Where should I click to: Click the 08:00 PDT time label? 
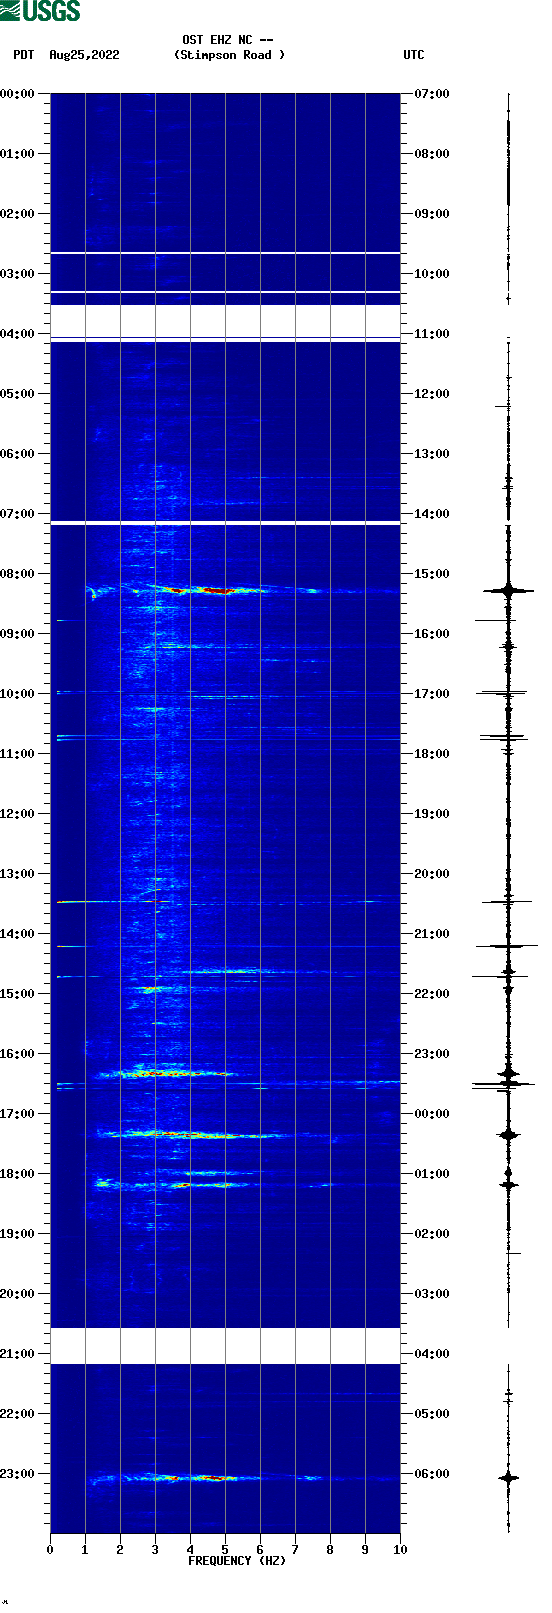(x=17, y=574)
